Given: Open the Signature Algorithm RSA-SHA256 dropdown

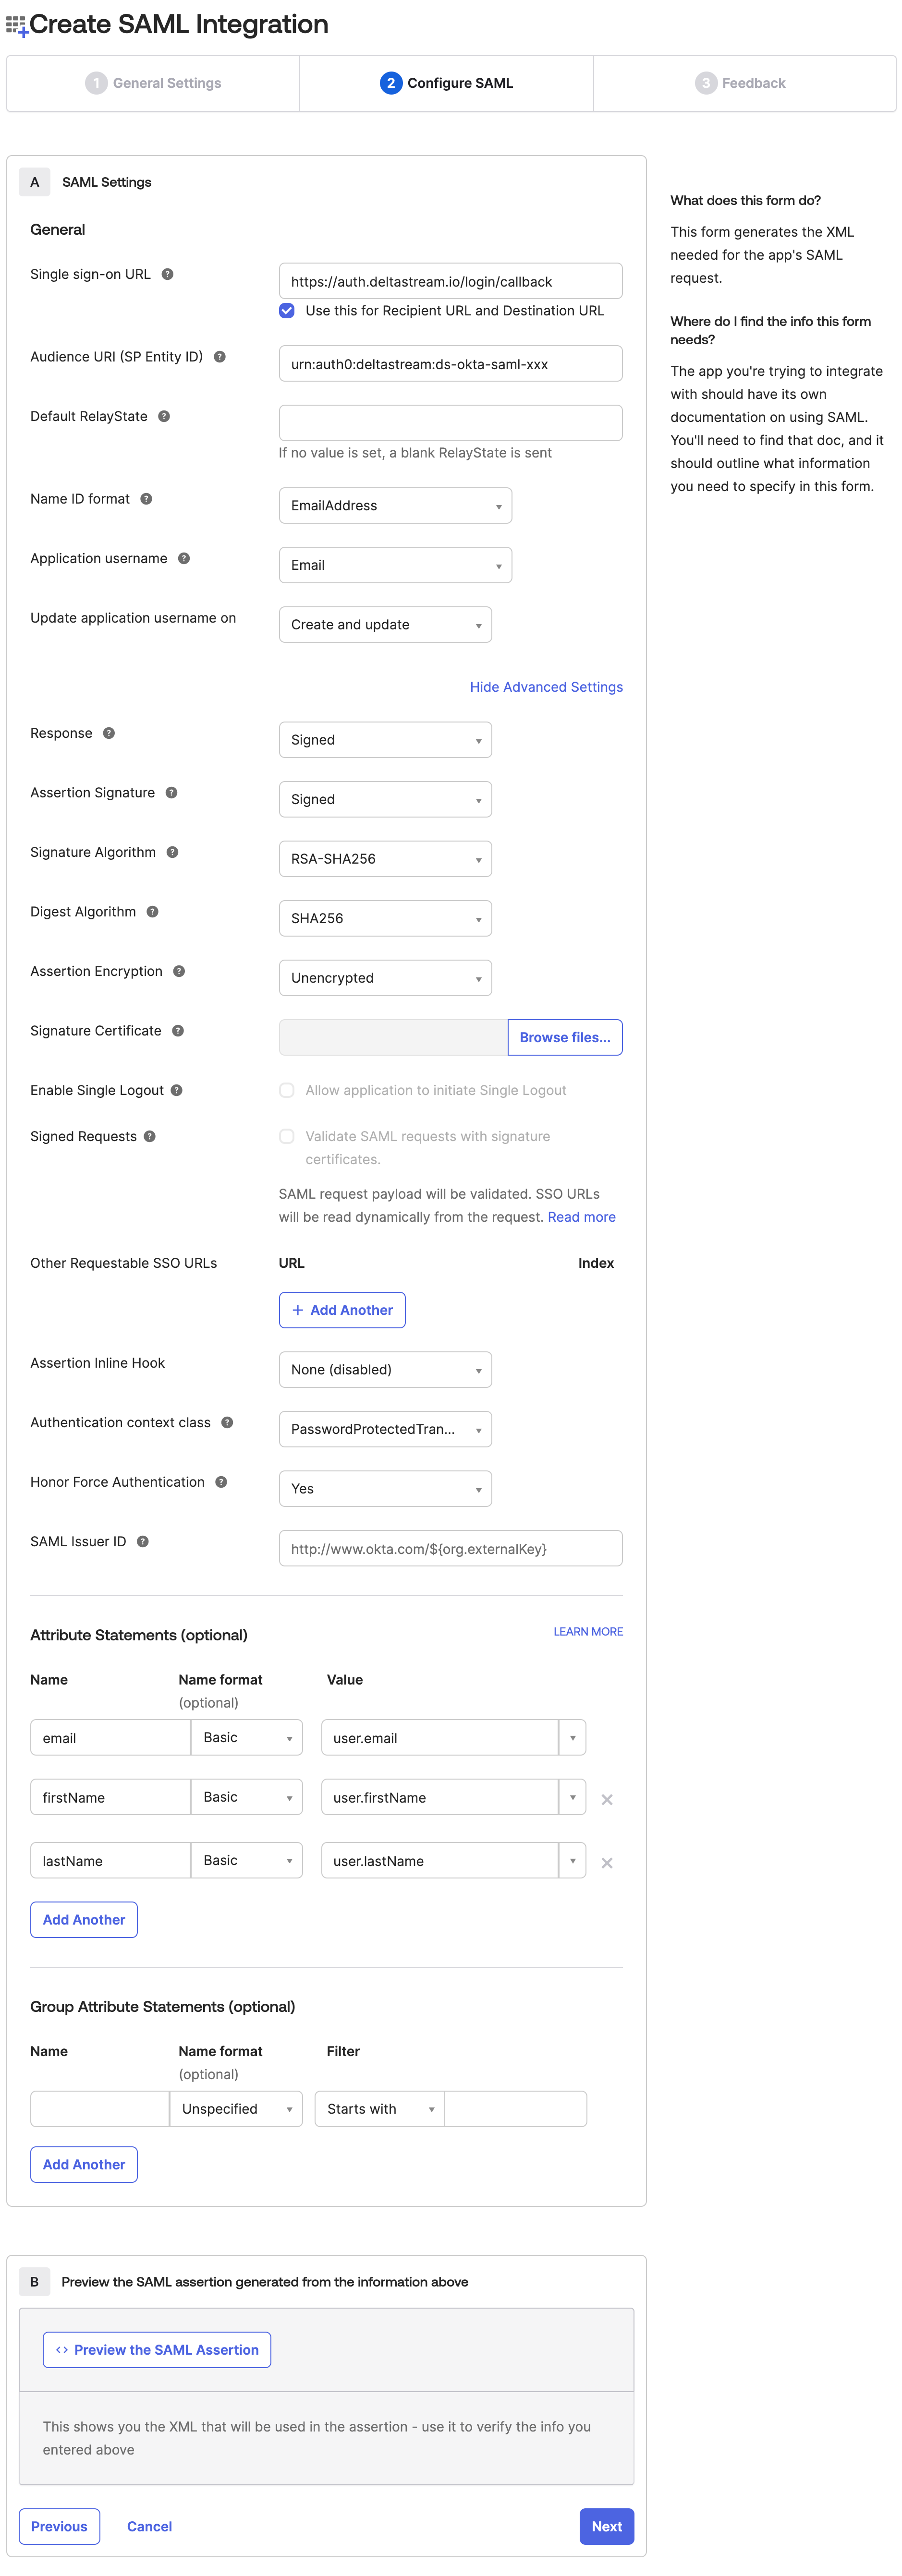Looking at the screenshot, I should click(385, 859).
